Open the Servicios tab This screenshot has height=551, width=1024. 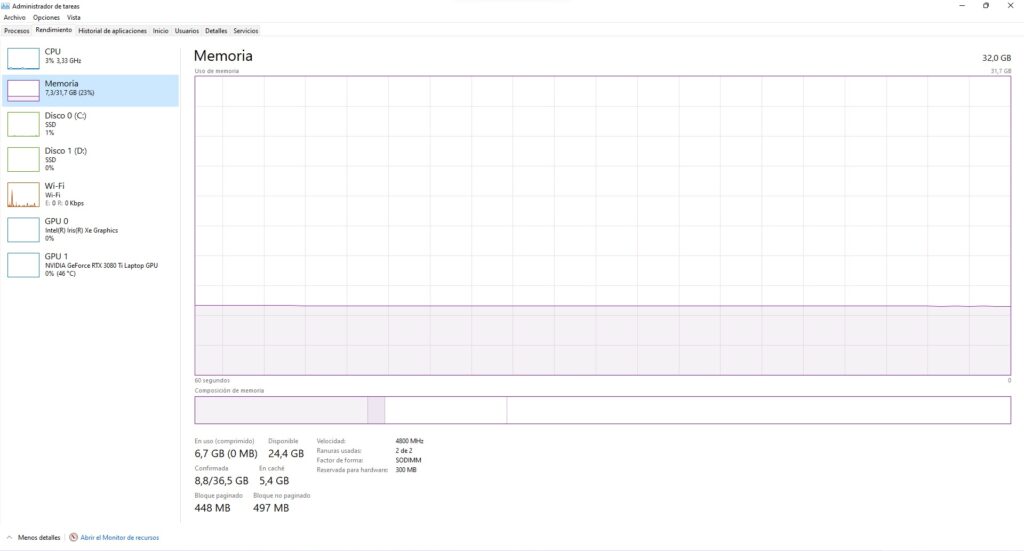tap(246, 31)
